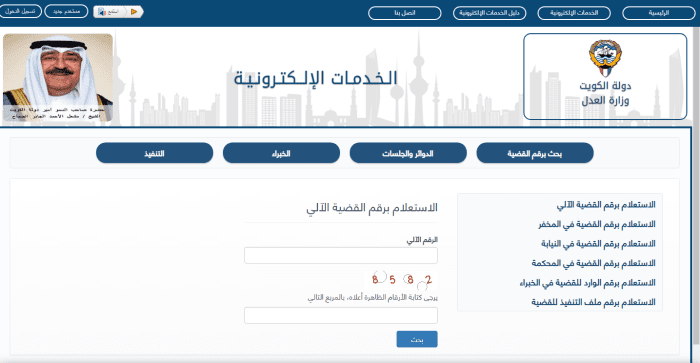Viewport: 700px width, 363px height.
Task: Select الخبراء tab
Action: (281, 153)
